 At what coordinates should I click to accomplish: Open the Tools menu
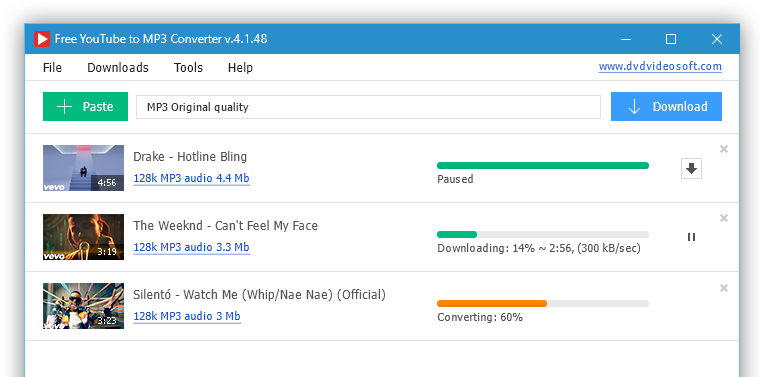(x=188, y=68)
